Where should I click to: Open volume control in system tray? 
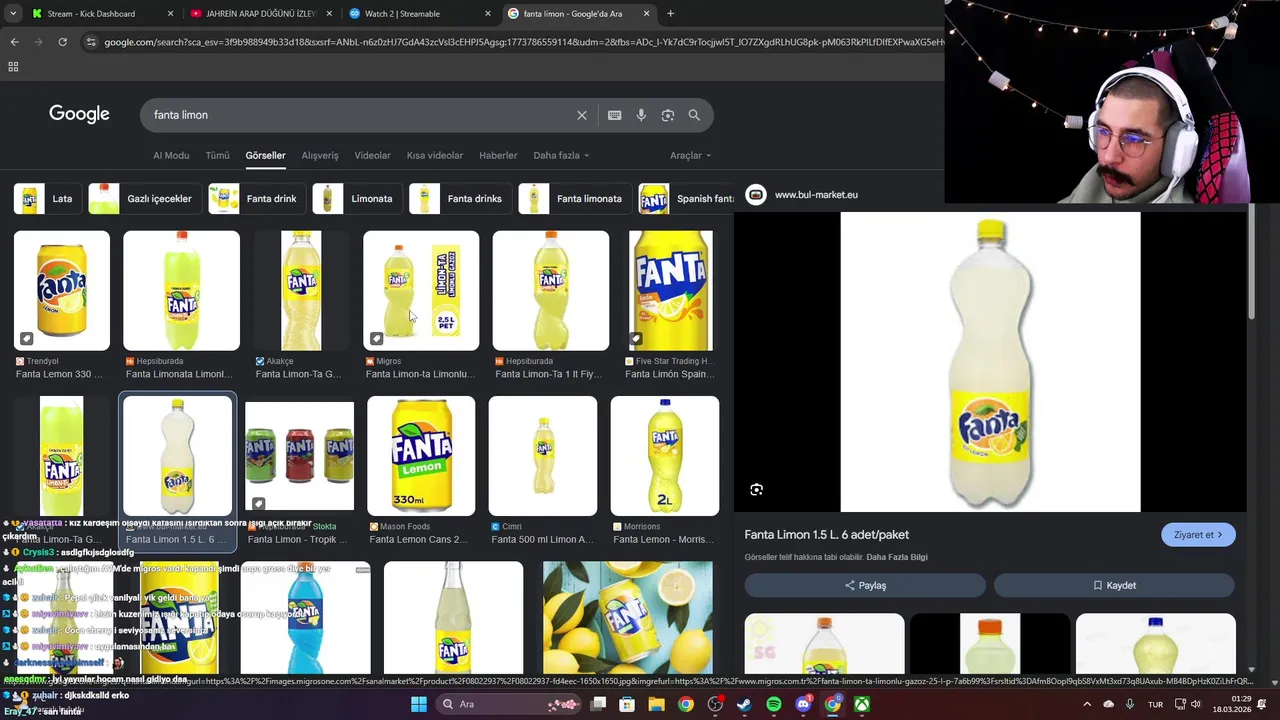1196,704
